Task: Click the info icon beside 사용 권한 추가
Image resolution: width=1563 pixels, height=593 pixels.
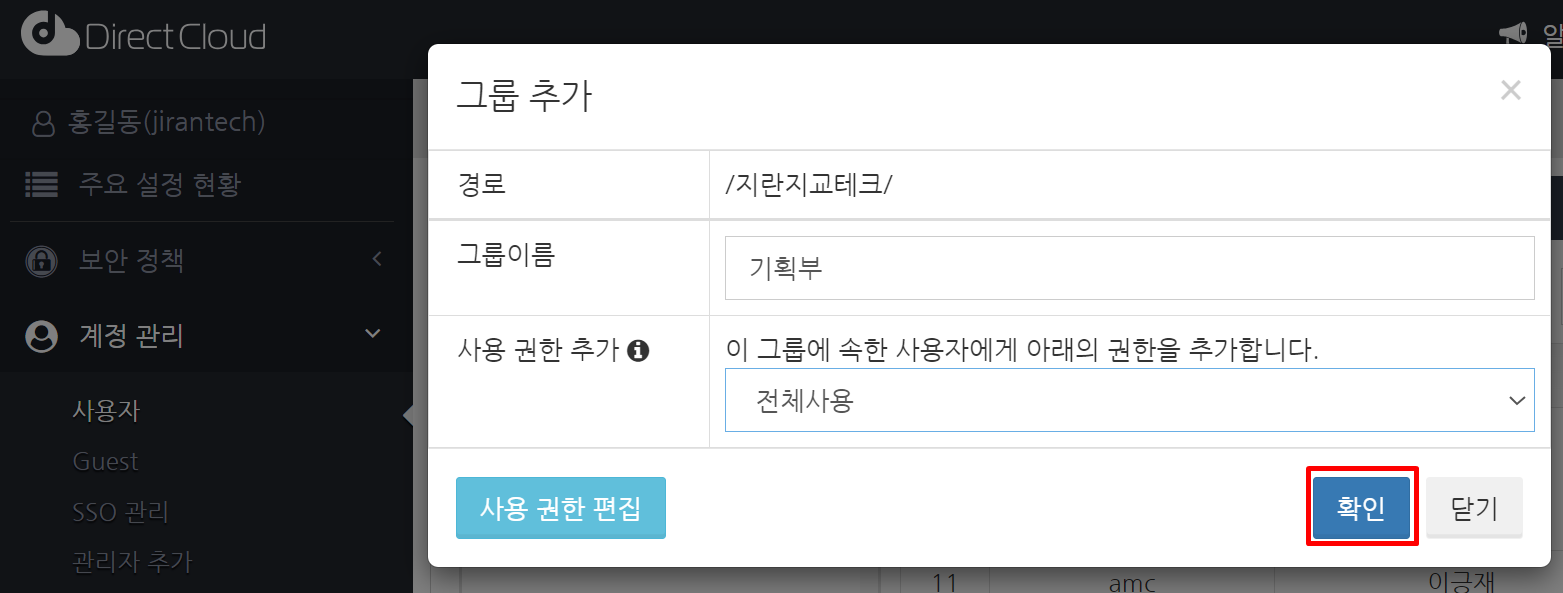Action: [638, 351]
